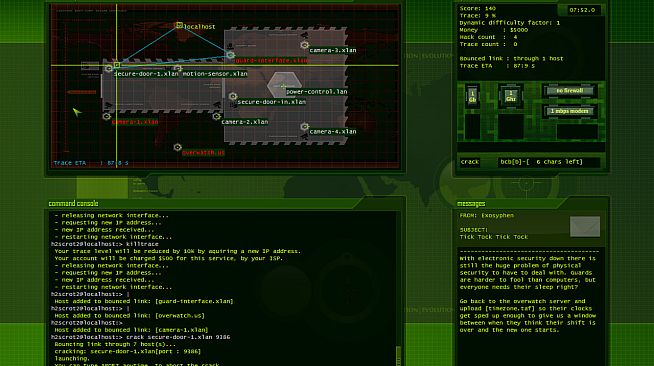Click 'Your trace level will be reduced' line
The image size is (654, 366).
(x=177, y=251)
